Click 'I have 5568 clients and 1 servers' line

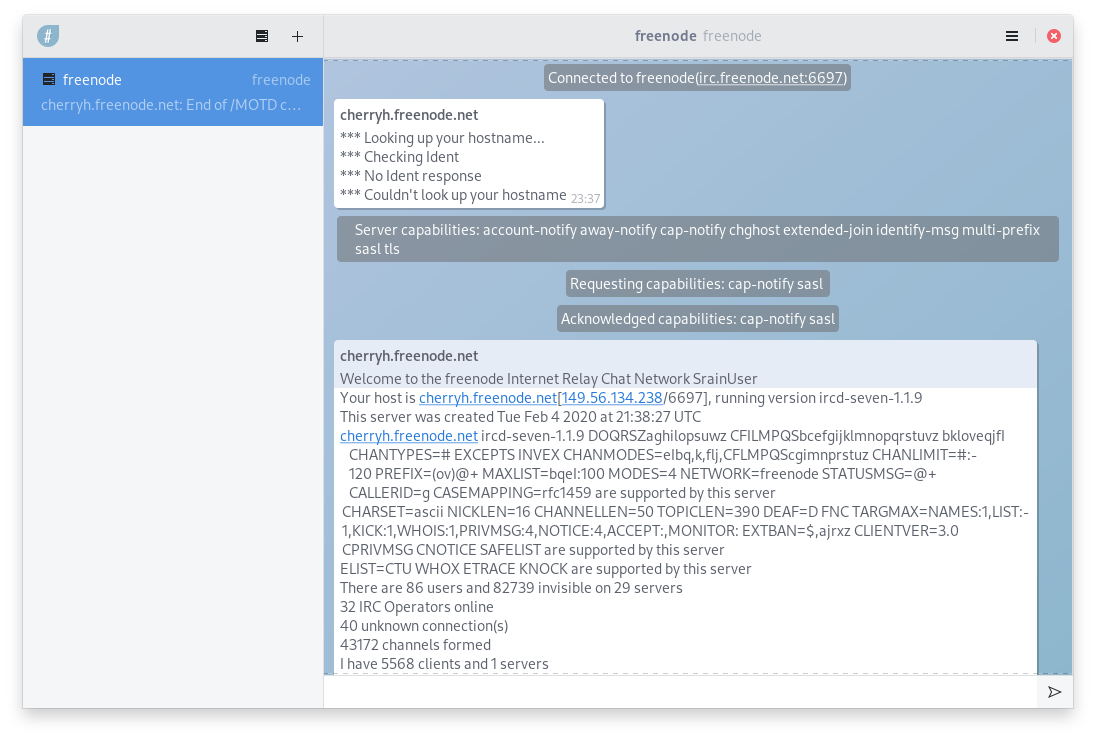[x=444, y=663]
